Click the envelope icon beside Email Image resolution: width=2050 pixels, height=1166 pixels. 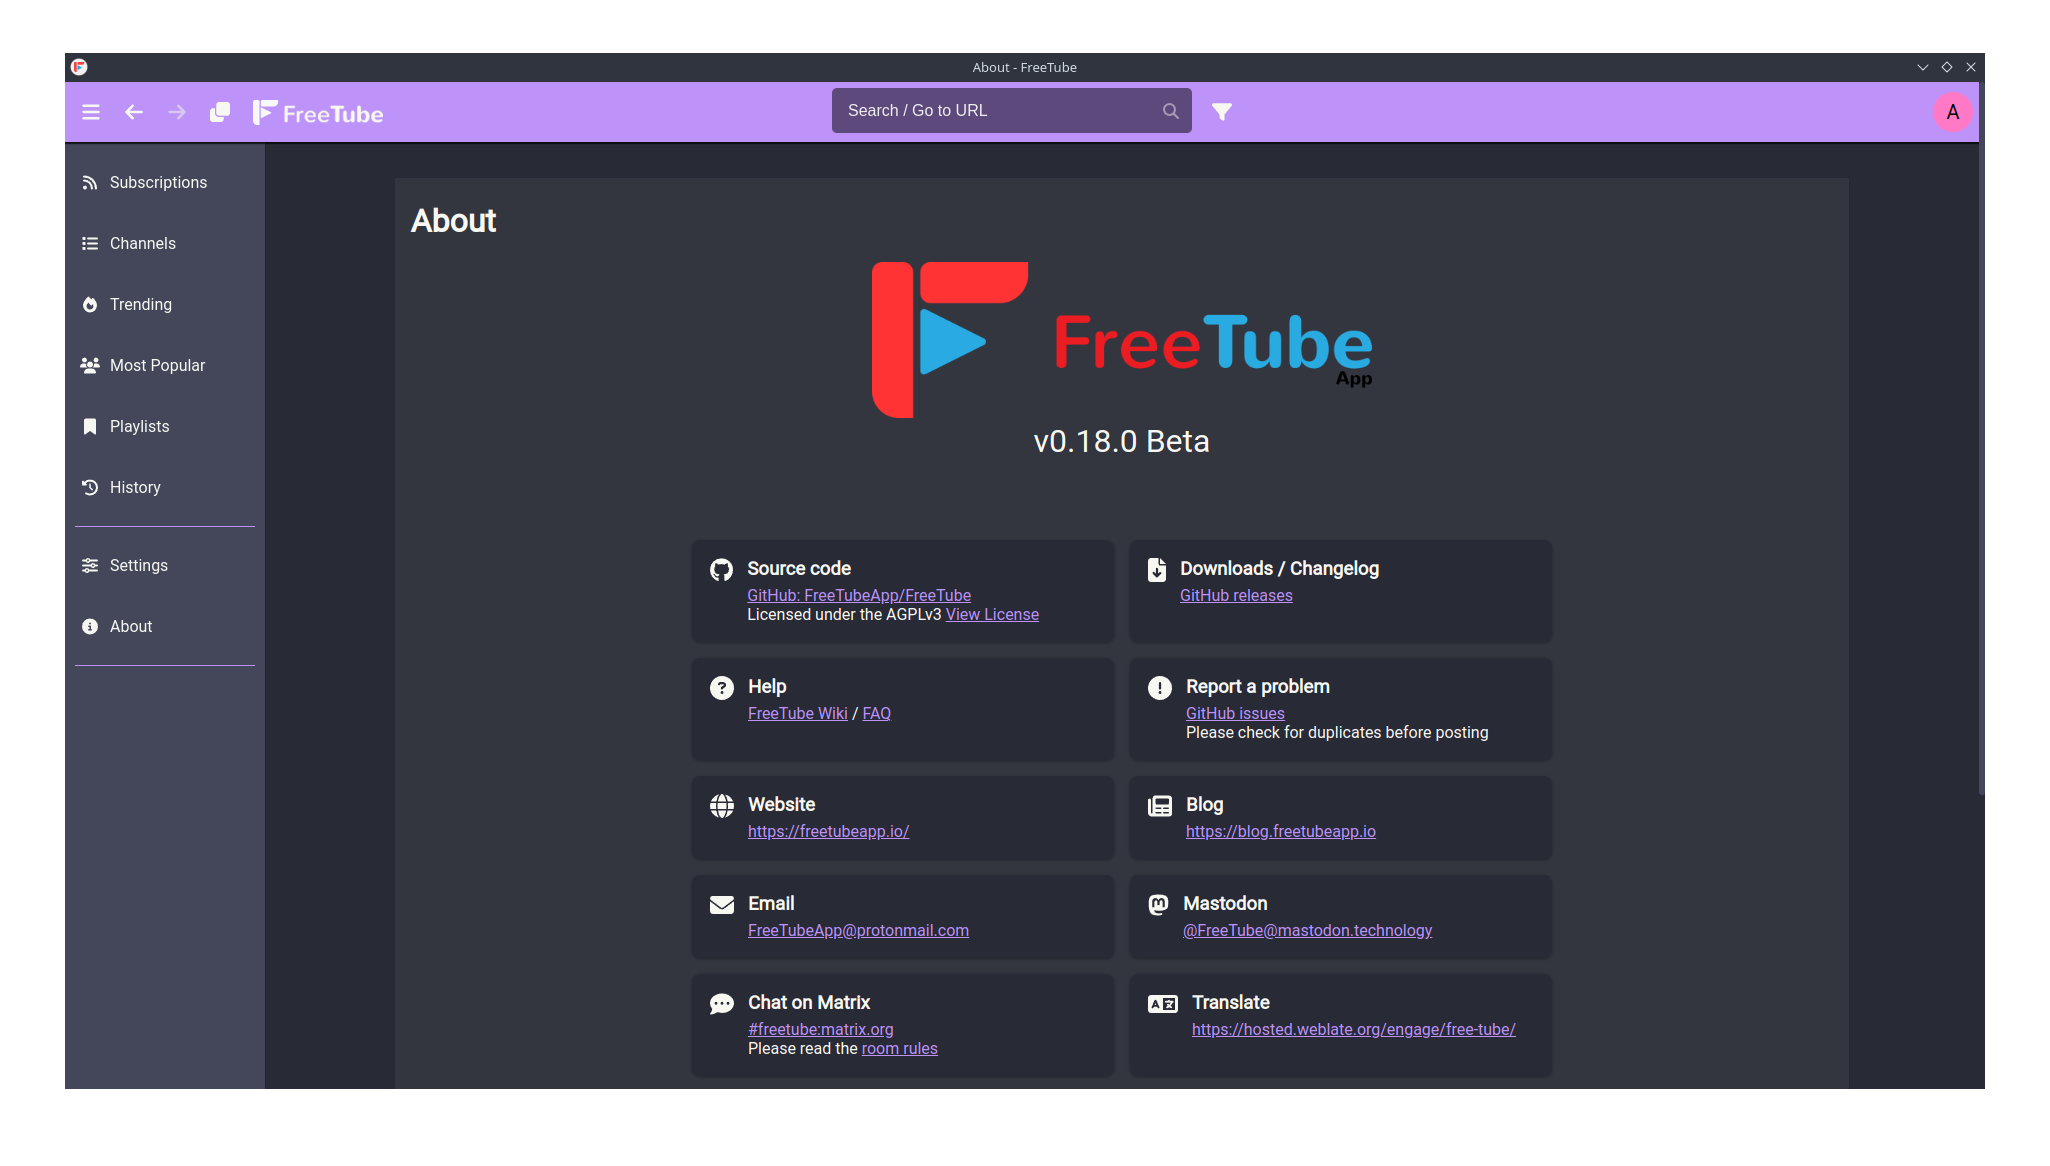(x=722, y=905)
